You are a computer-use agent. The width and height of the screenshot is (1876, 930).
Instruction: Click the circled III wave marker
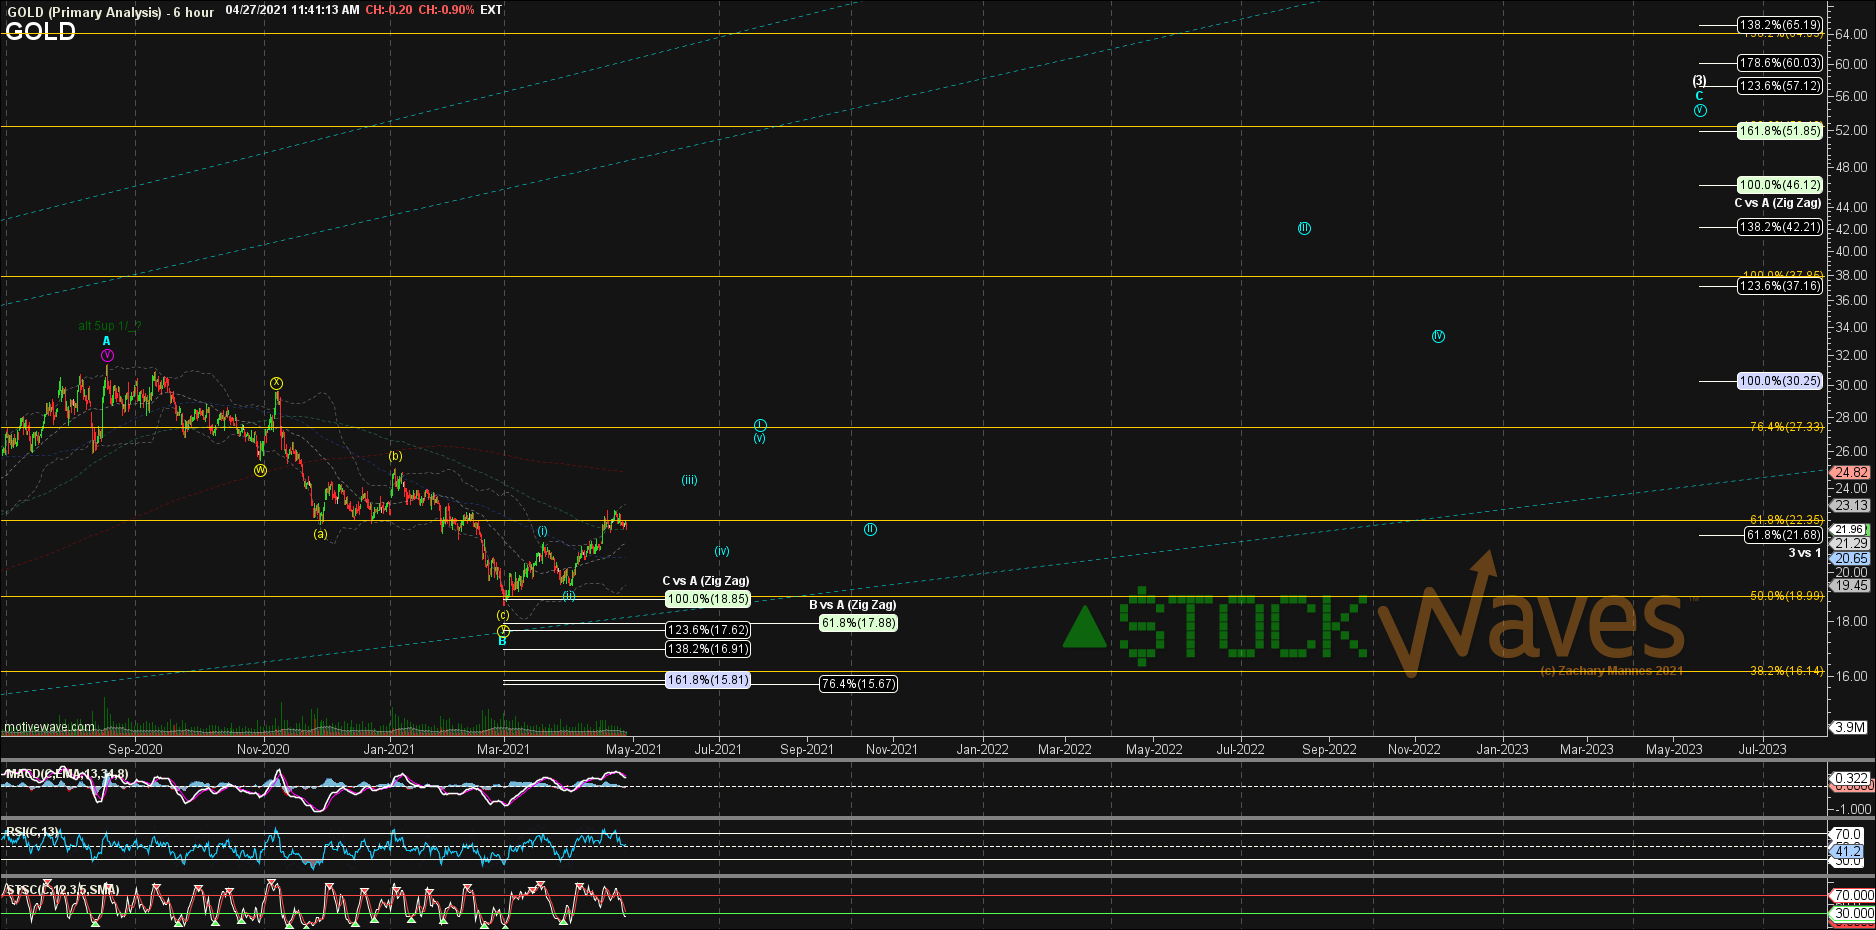(1304, 229)
